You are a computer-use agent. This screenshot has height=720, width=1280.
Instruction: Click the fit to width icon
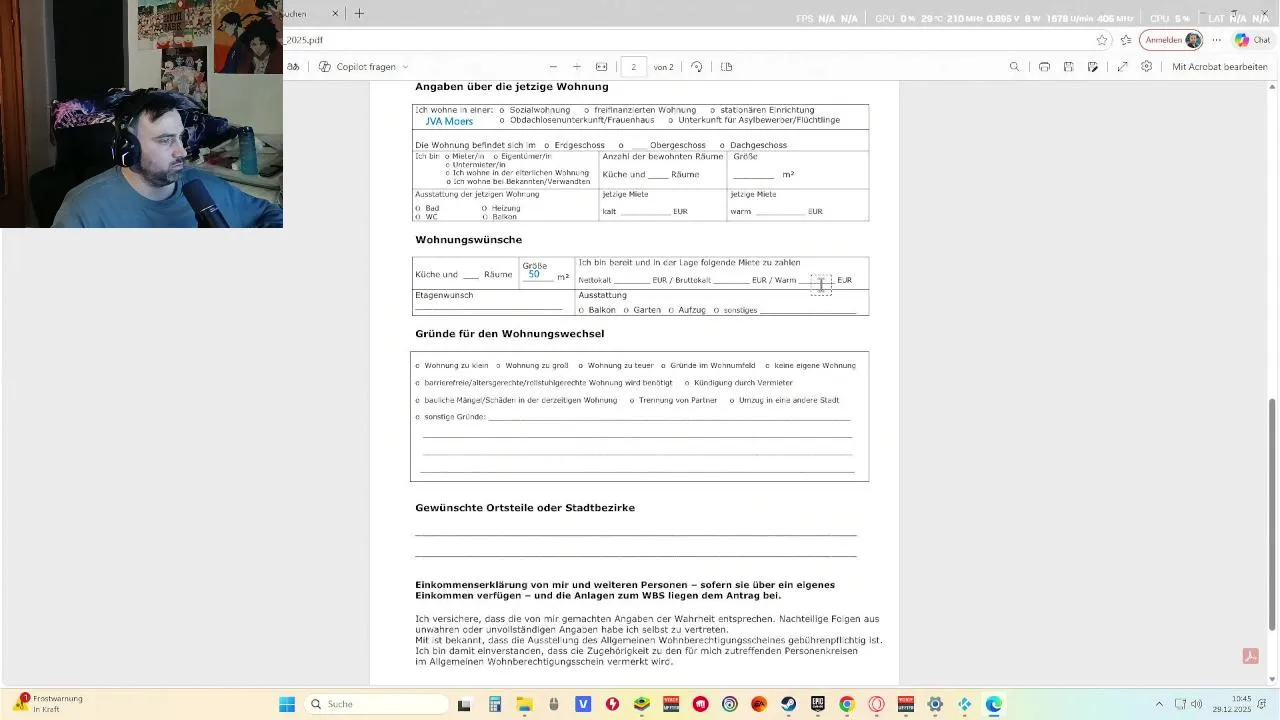pos(601,67)
